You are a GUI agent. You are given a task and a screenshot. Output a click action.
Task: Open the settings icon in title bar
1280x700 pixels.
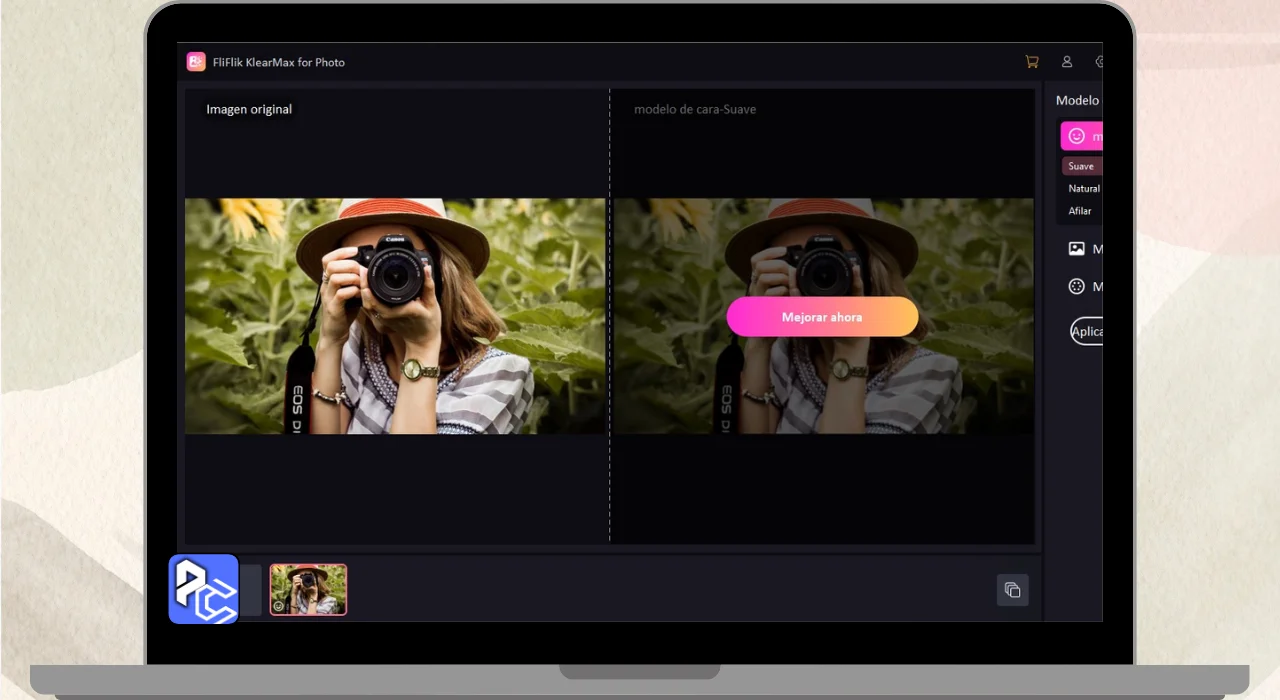[1098, 62]
